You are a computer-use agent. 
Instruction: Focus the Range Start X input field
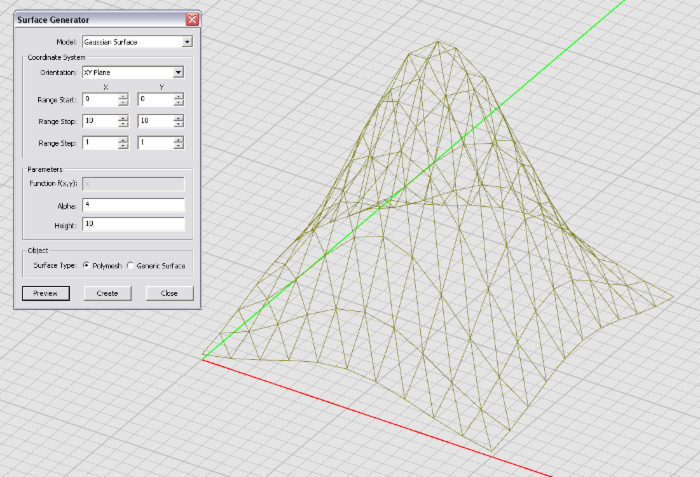100,99
